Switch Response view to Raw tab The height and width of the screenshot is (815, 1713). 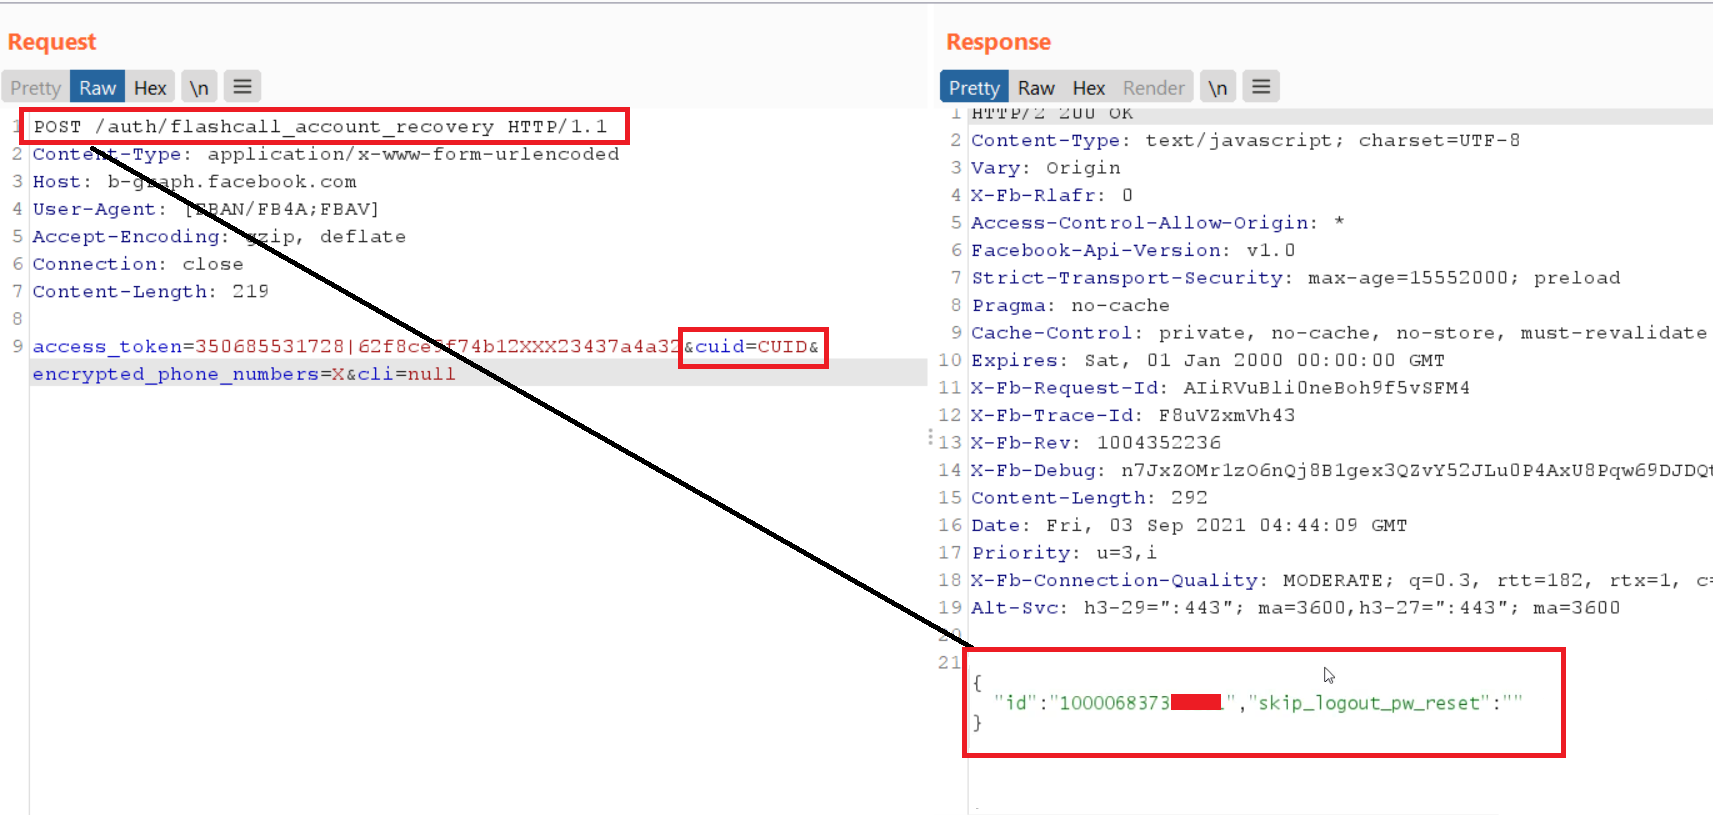(1036, 88)
